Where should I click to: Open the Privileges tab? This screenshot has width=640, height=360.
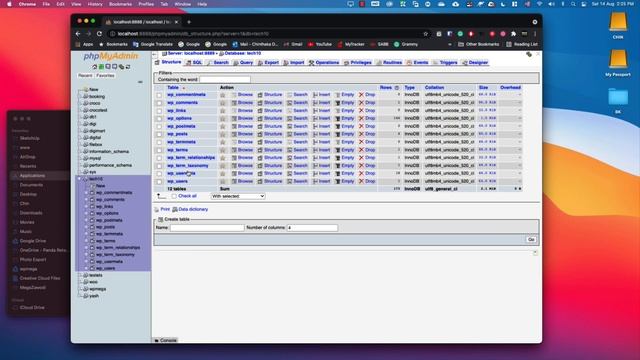point(358,62)
